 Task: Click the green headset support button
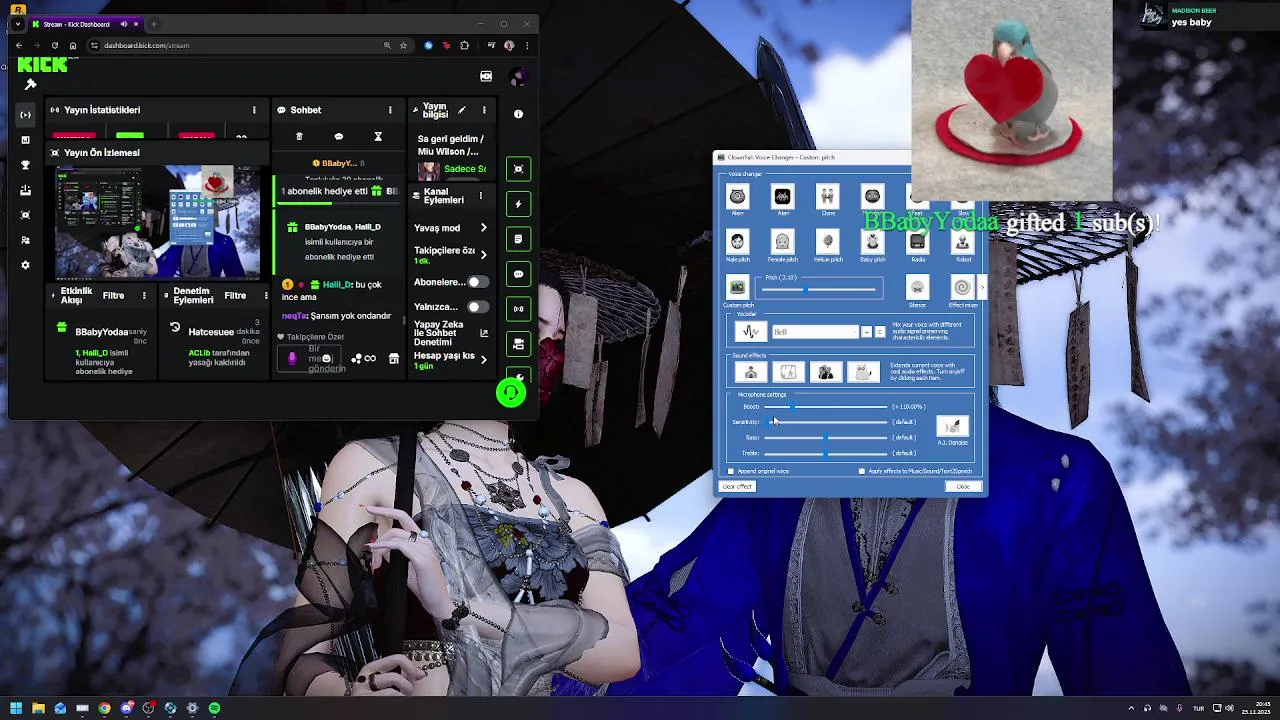tap(511, 393)
